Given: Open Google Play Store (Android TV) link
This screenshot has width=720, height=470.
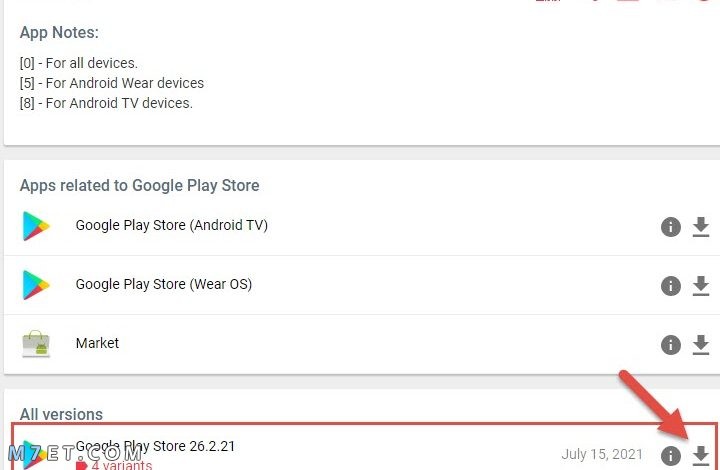Looking at the screenshot, I should tap(172, 225).
